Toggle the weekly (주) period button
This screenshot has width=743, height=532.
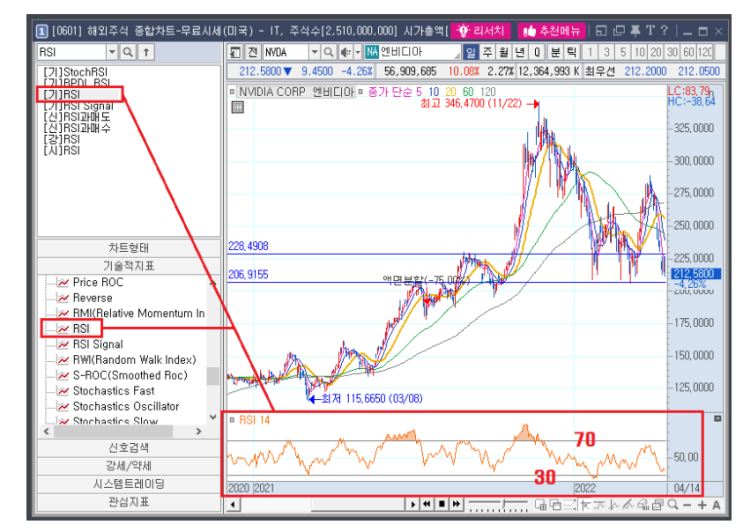487,52
